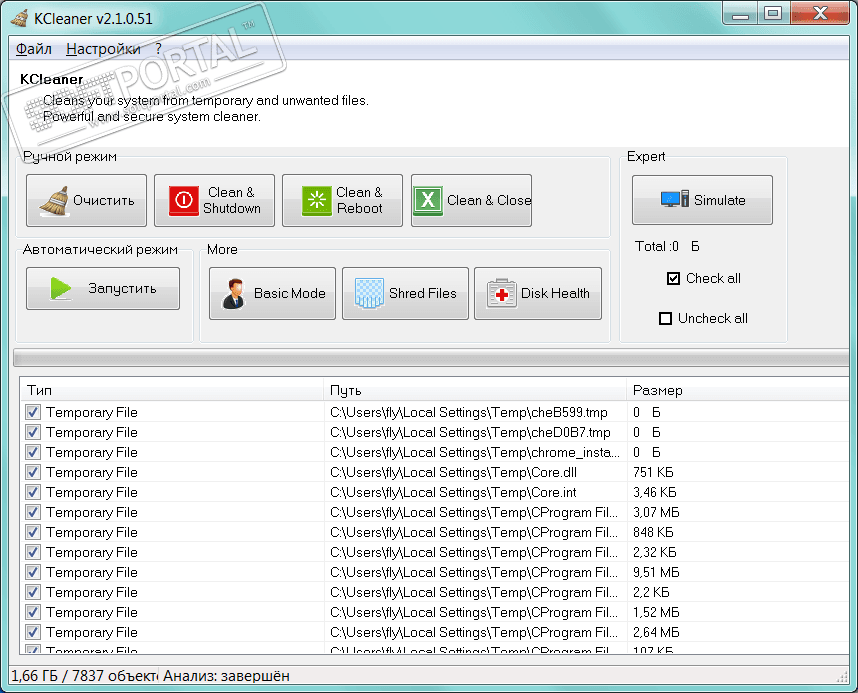Select path Temp\Core.dll

(x=453, y=472)
